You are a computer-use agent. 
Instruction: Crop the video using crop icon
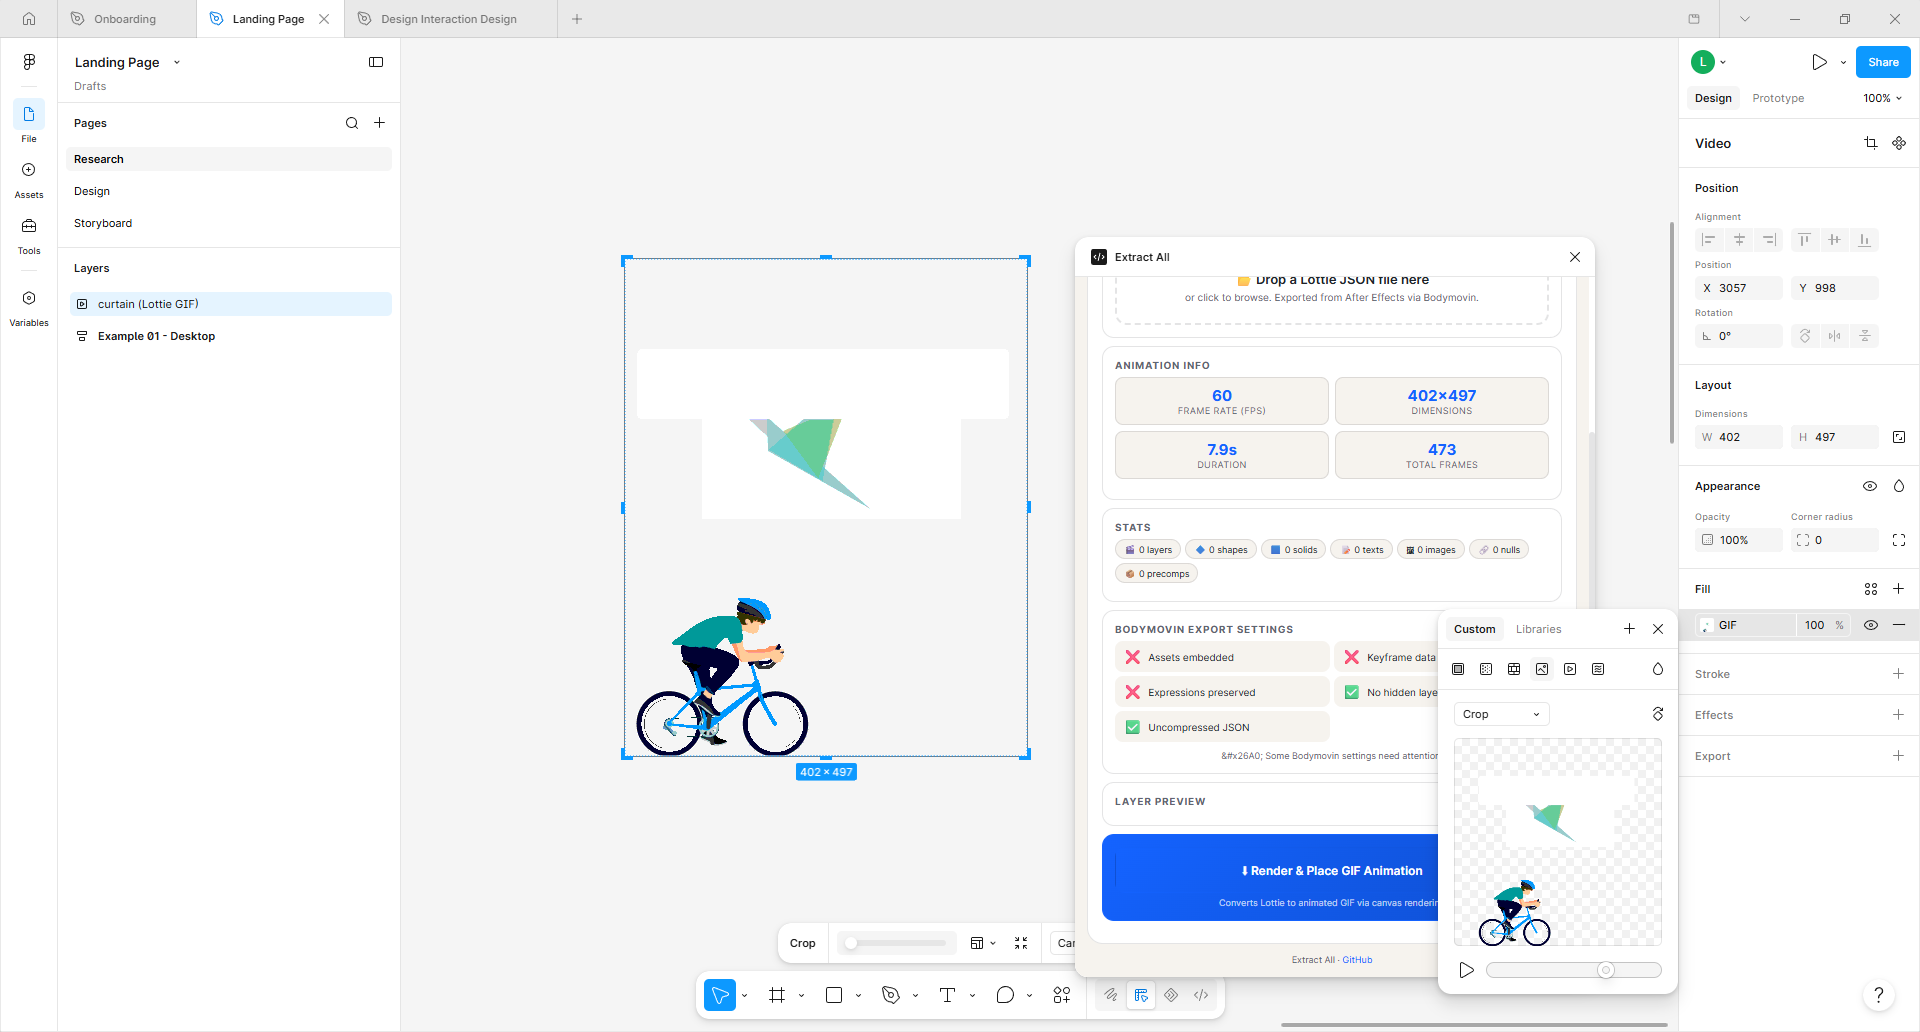1871,143
